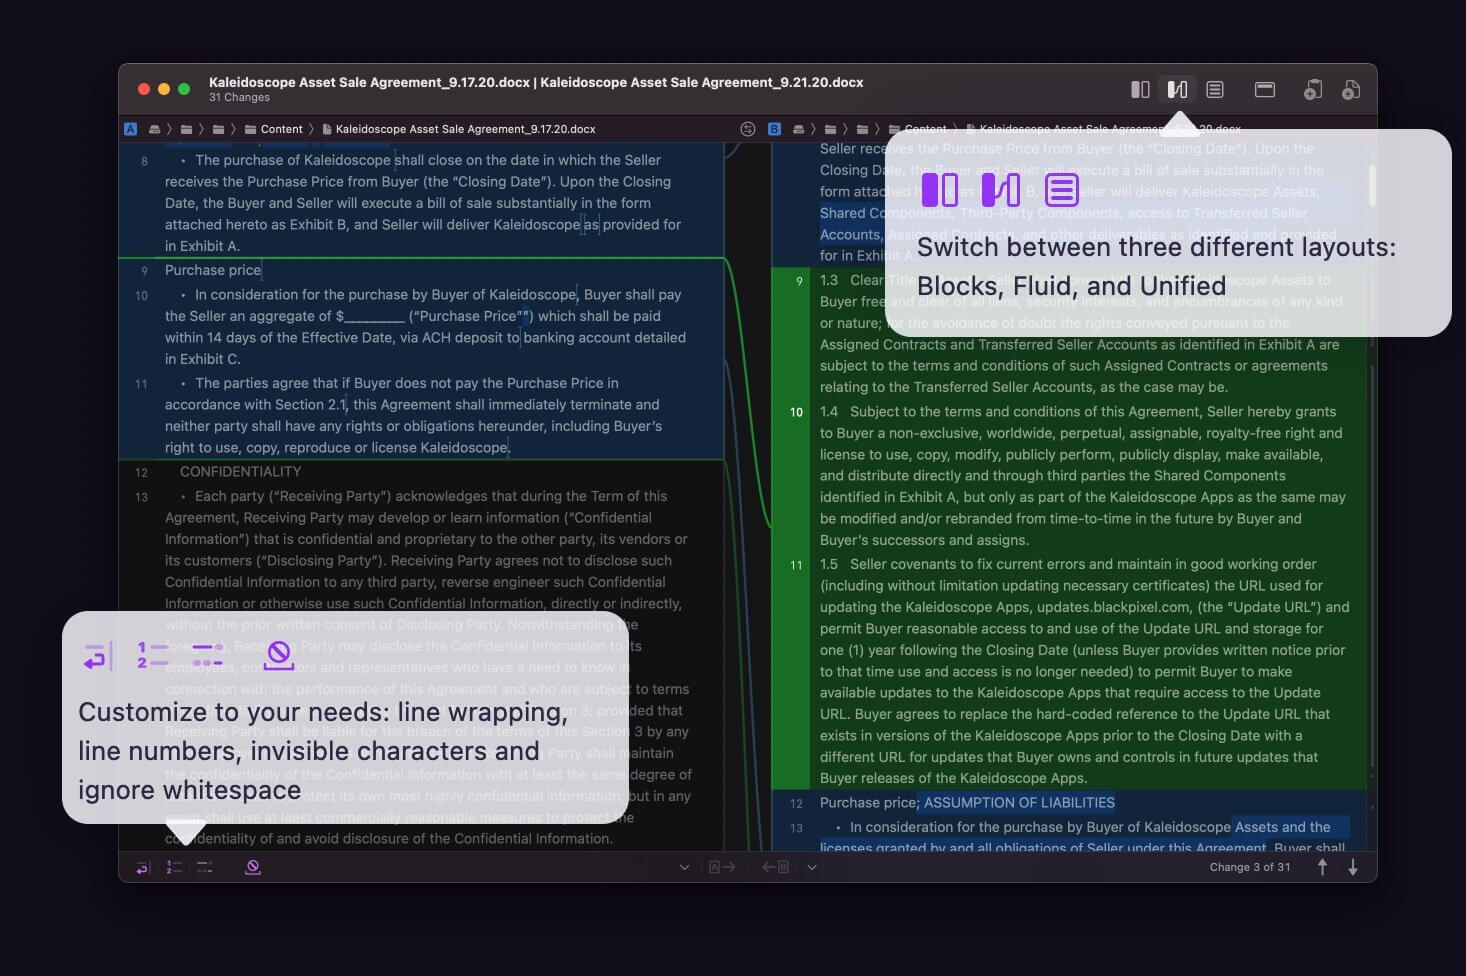Switch to Blocks layout in toolbar
Image resolution: width=1466 pixels, height=976 pixels.
click(x=1140, y=90)
